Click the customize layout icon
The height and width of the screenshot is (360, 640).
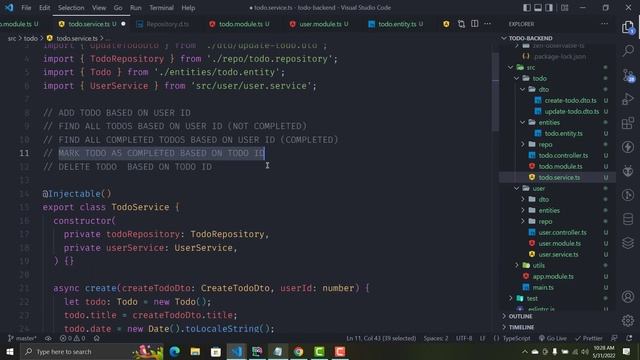[564, 8]
